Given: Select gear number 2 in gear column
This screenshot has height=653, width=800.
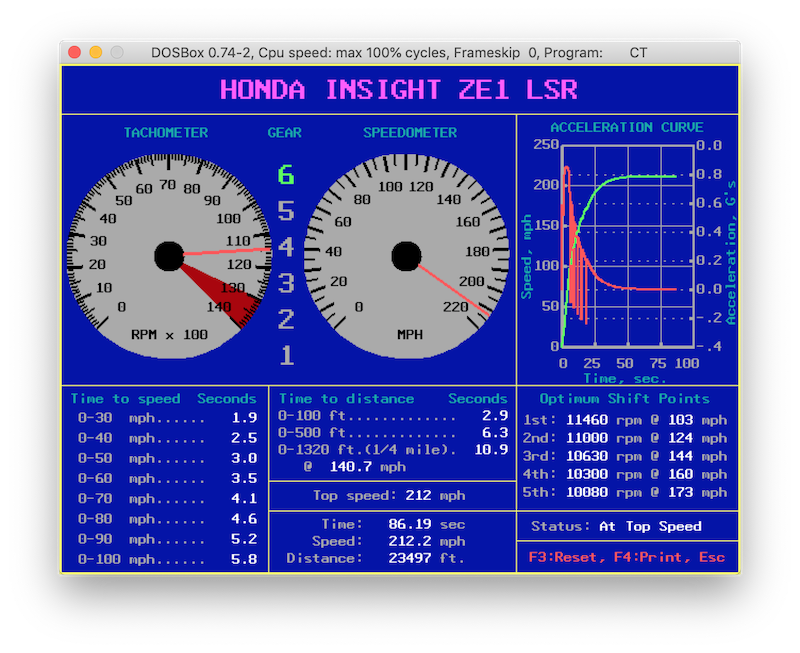Looking at the screenshot, I should (x=286, y=319).
